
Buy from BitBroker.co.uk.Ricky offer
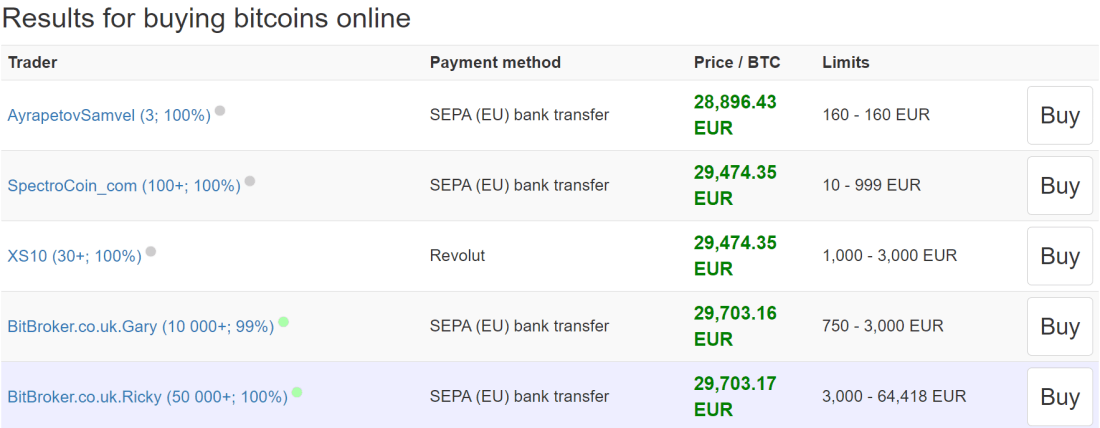click(x=1060, y=396)
